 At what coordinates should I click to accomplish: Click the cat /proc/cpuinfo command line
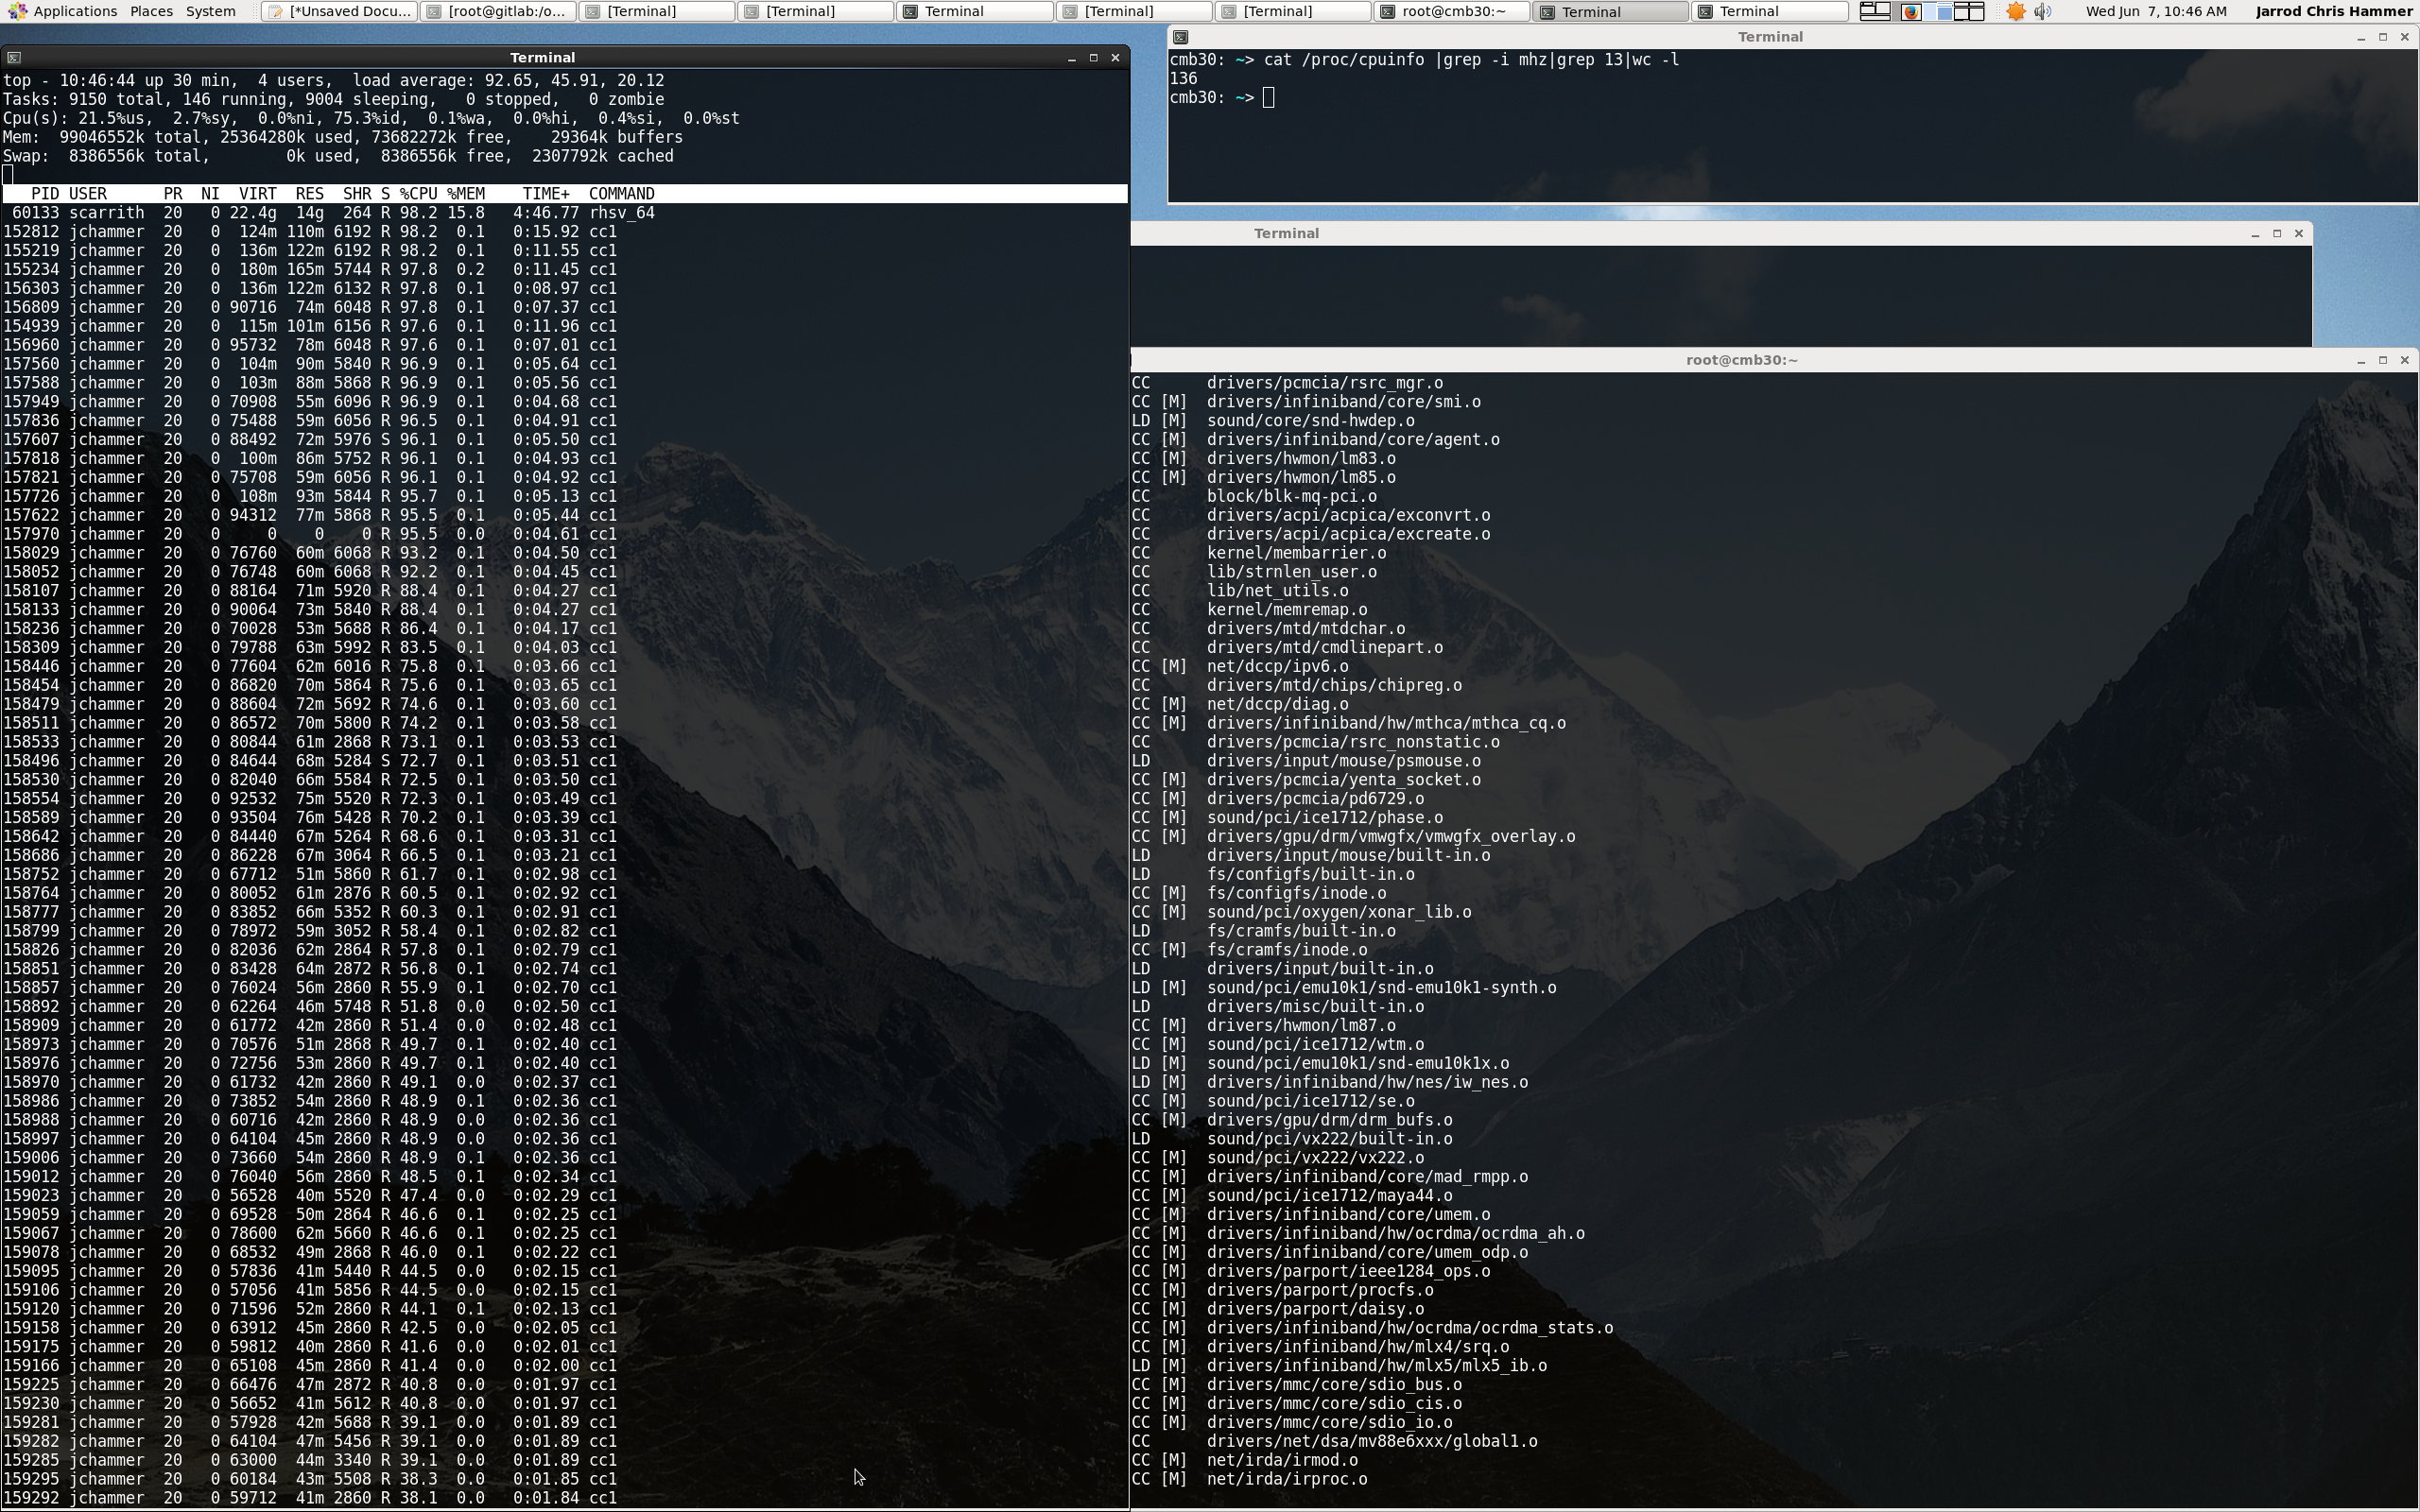pos(1471,59)
